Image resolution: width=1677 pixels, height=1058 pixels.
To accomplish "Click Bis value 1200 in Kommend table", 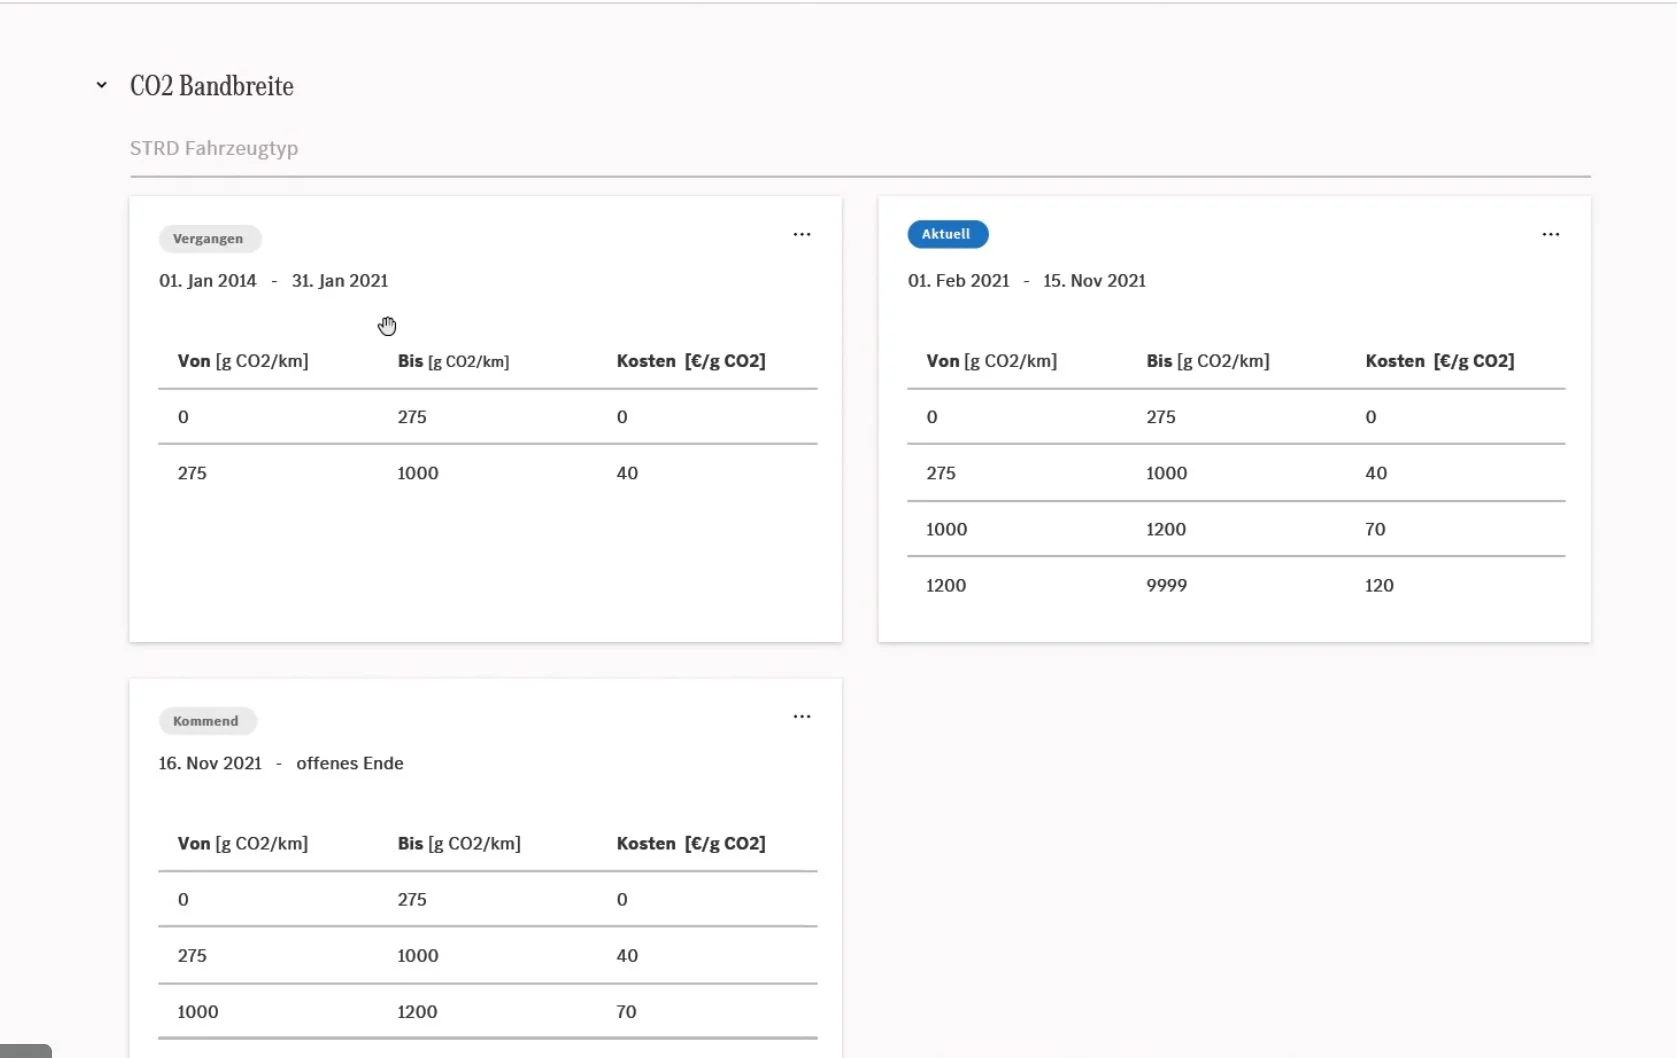I will 417,1012.
